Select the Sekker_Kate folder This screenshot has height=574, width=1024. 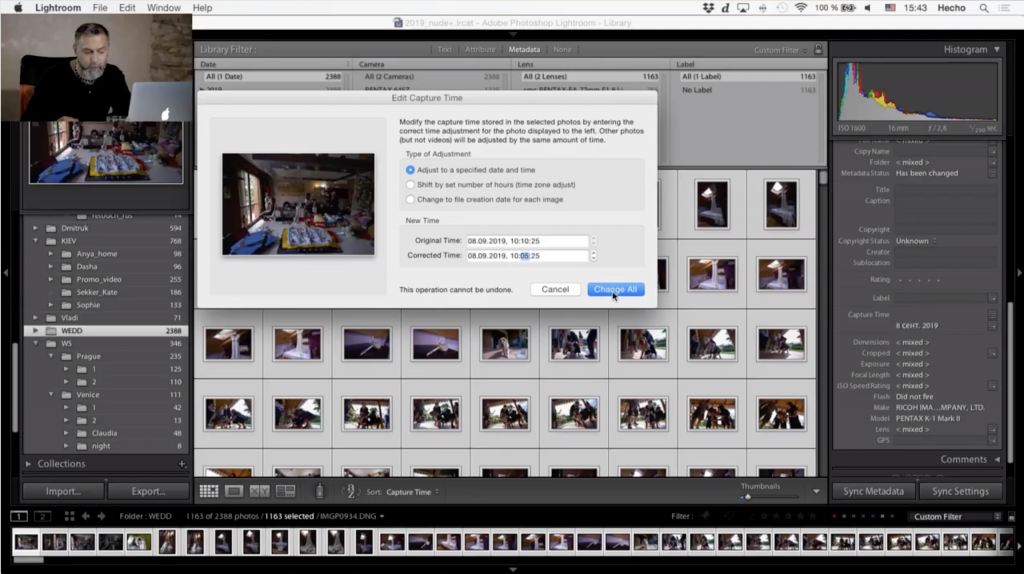97,293
